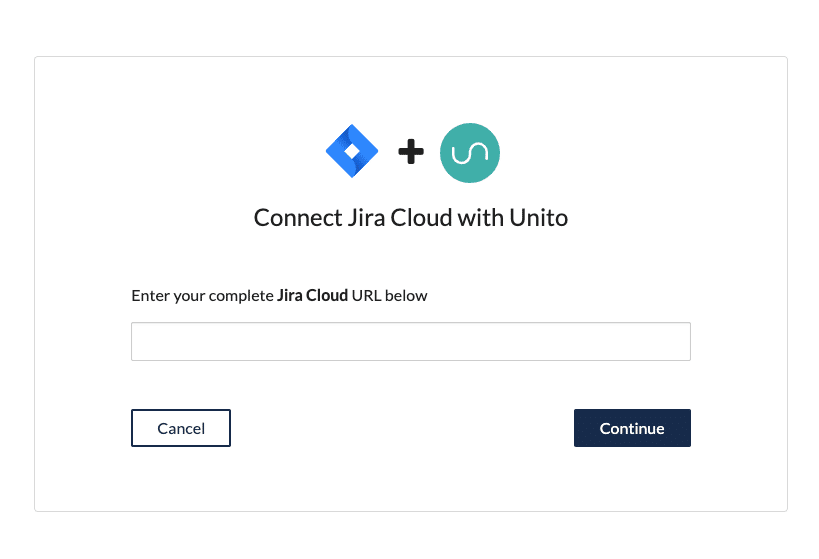819x559 pixels.
Task: Click the Continue button
Action: click(632, 428)
